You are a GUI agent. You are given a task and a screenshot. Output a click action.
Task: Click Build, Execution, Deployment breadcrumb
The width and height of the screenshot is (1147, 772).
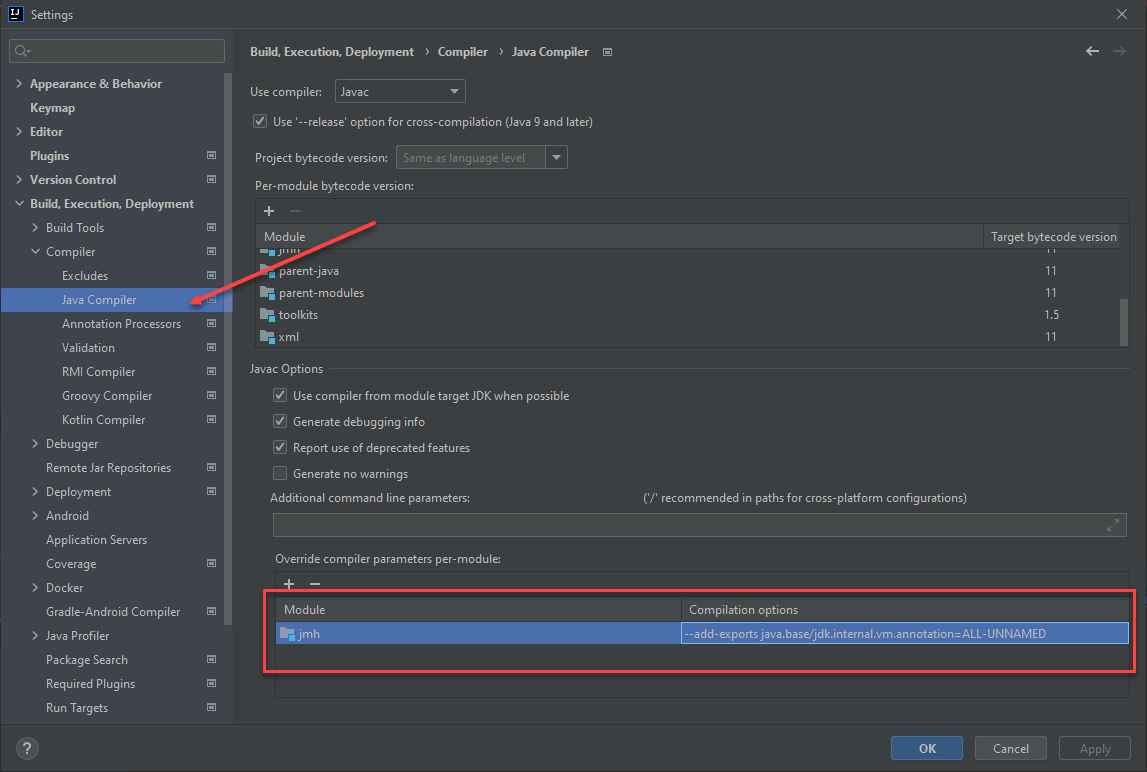coord(331,52)
